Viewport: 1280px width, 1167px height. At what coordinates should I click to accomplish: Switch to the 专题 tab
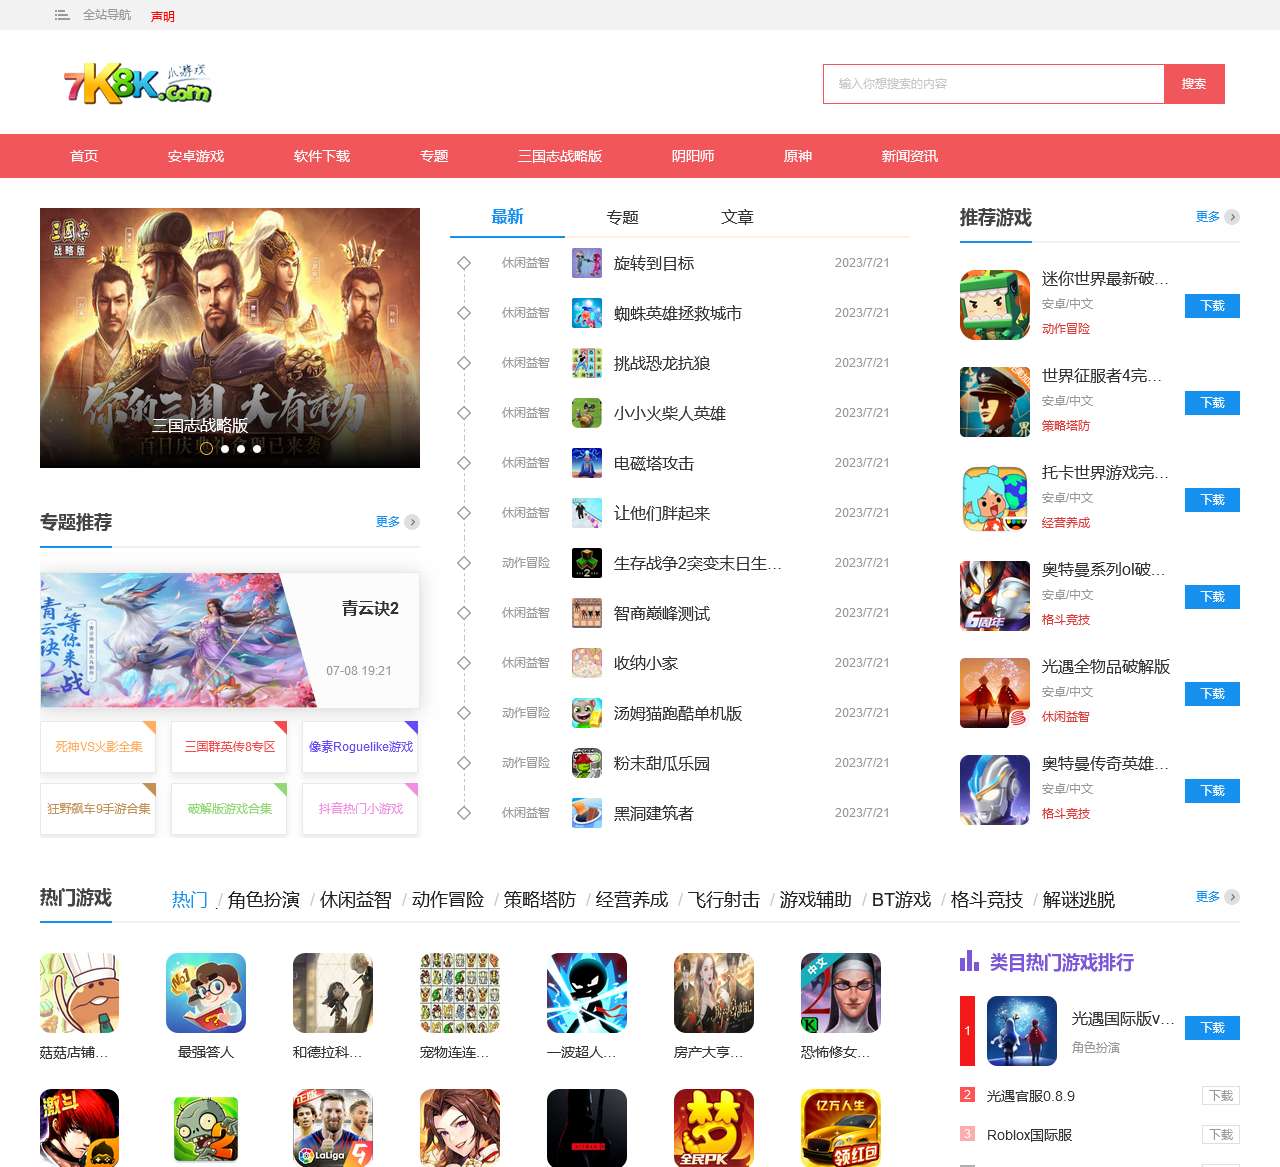(x=622, y=217)
